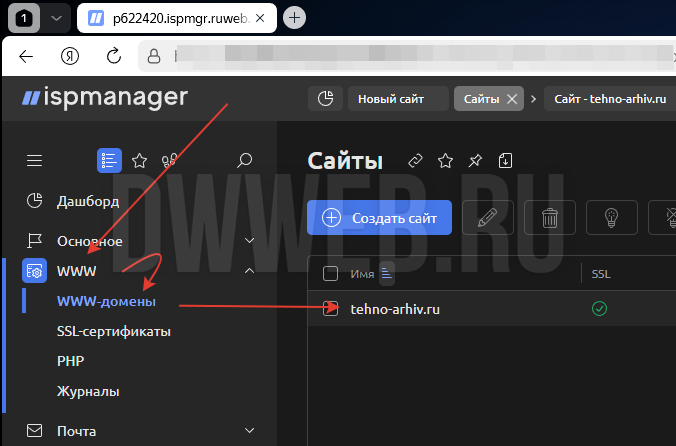
Task: Open PHP section in sidebar
Action: 70,361
